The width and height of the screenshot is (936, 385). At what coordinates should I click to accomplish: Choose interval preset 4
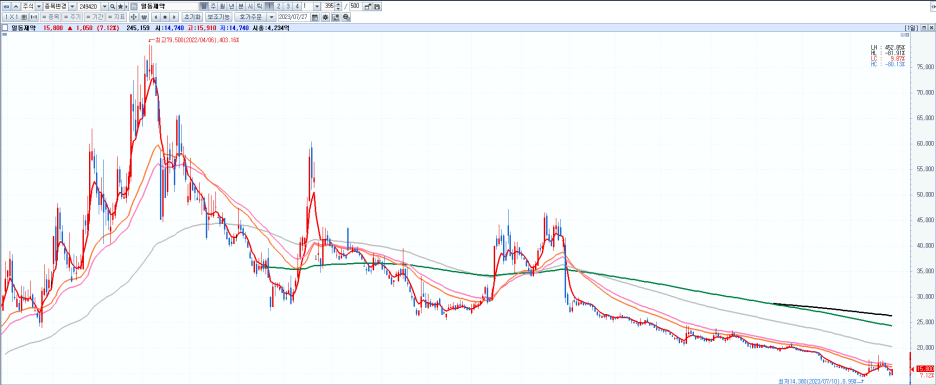click(x=297, y=6)
